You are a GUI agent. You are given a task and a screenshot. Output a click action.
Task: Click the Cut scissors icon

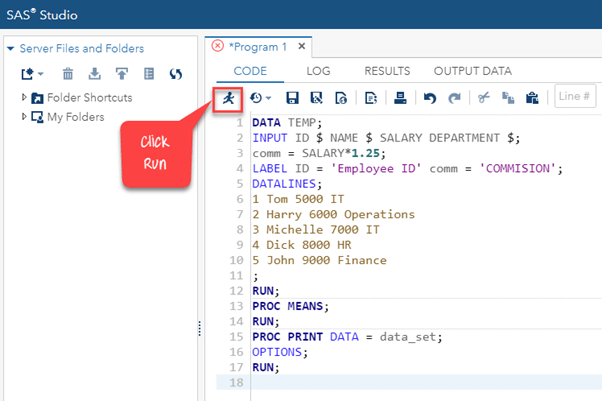pyautogui.click(x=485, y=98)
